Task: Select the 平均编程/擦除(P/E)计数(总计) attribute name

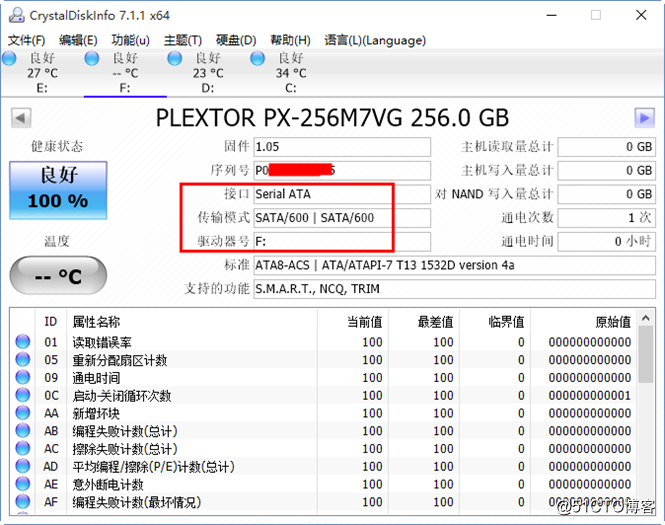Action: pos(153,467)
